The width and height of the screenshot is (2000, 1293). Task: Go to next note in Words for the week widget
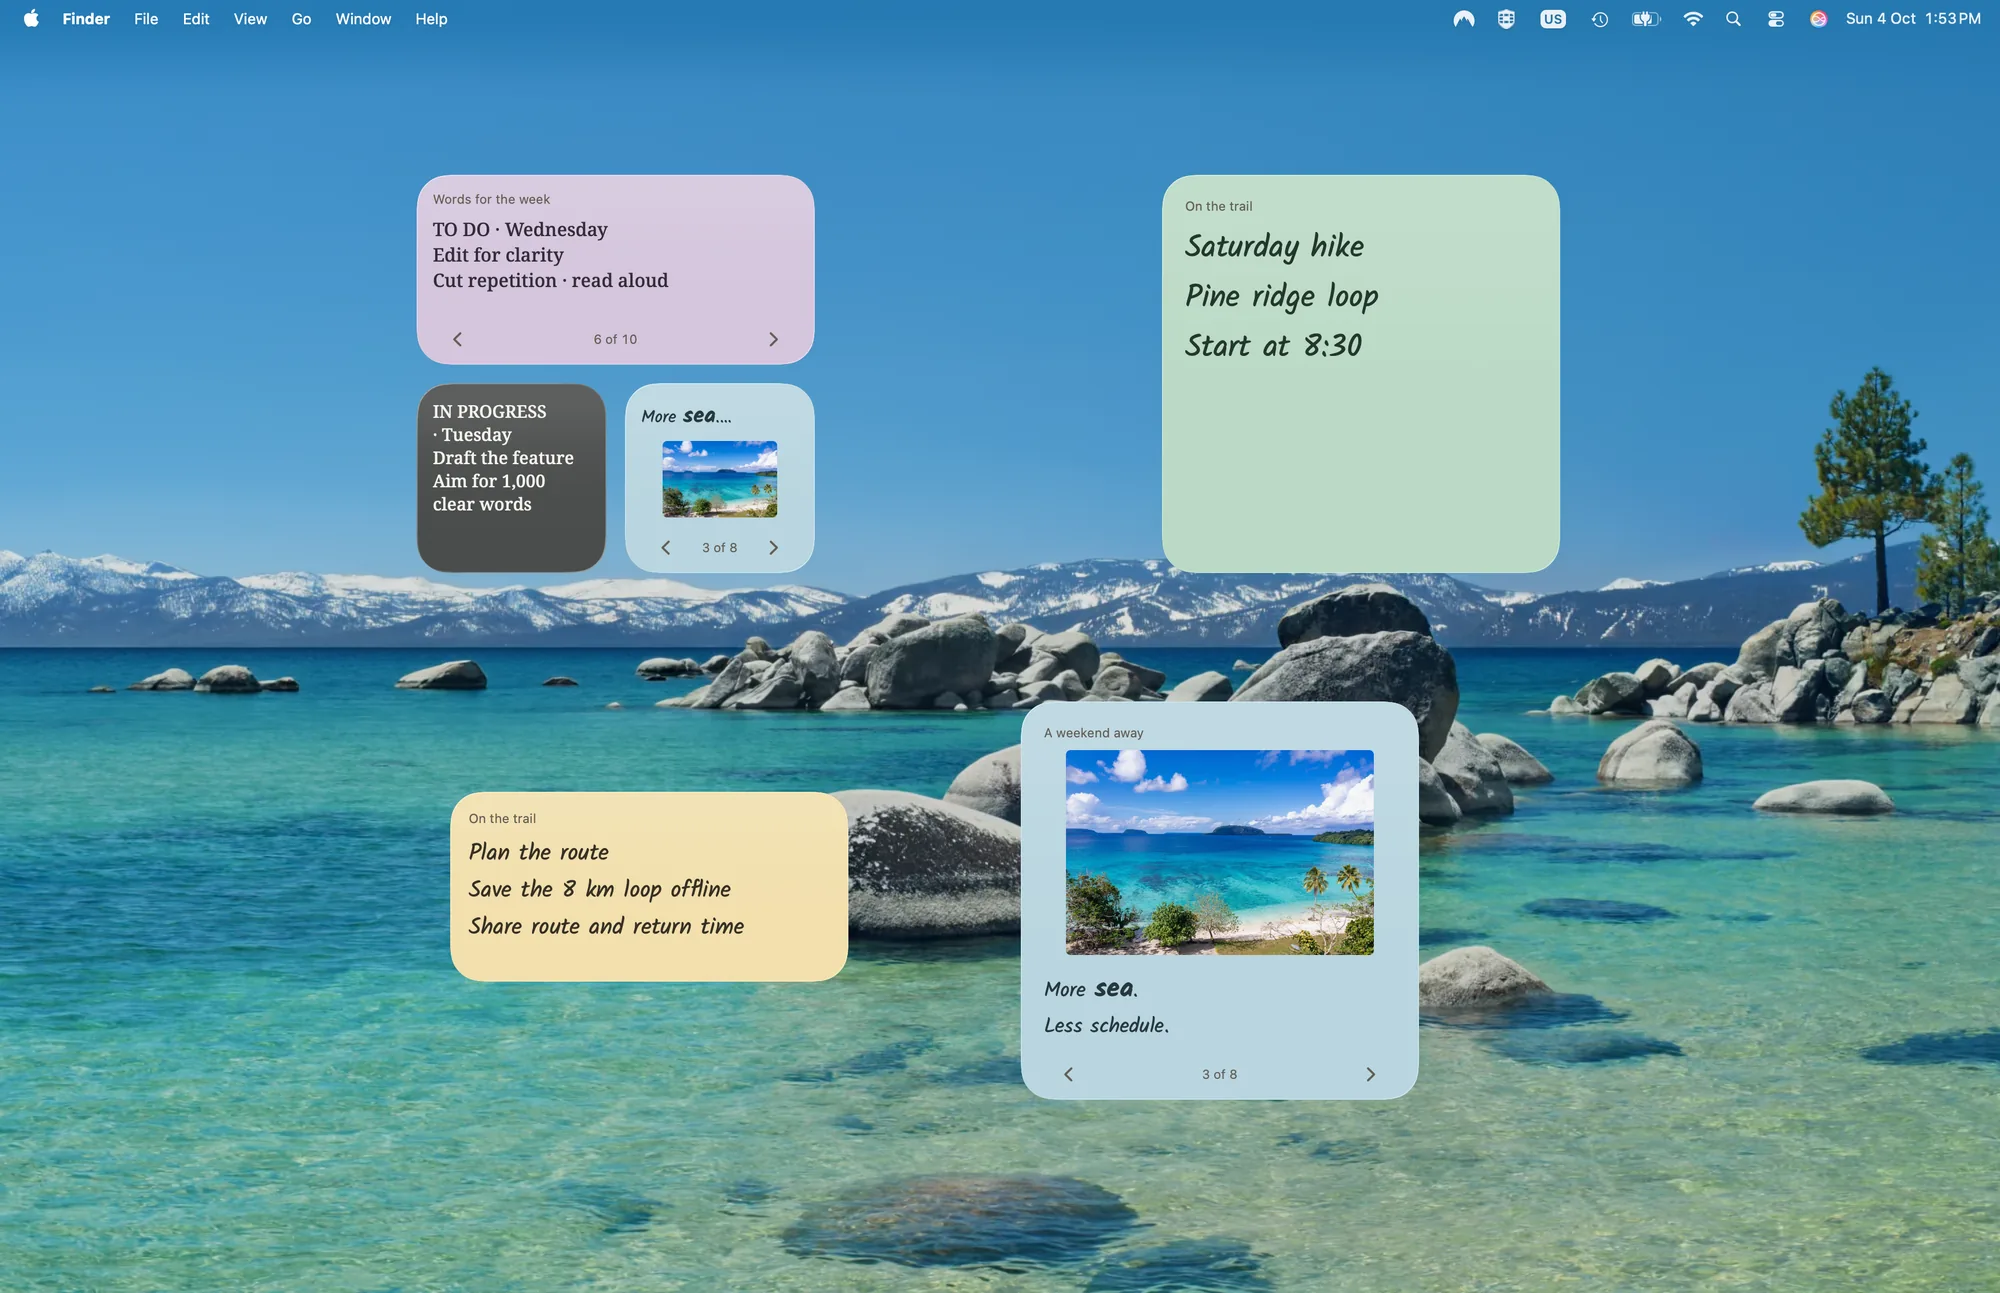[x=773, y=339]
